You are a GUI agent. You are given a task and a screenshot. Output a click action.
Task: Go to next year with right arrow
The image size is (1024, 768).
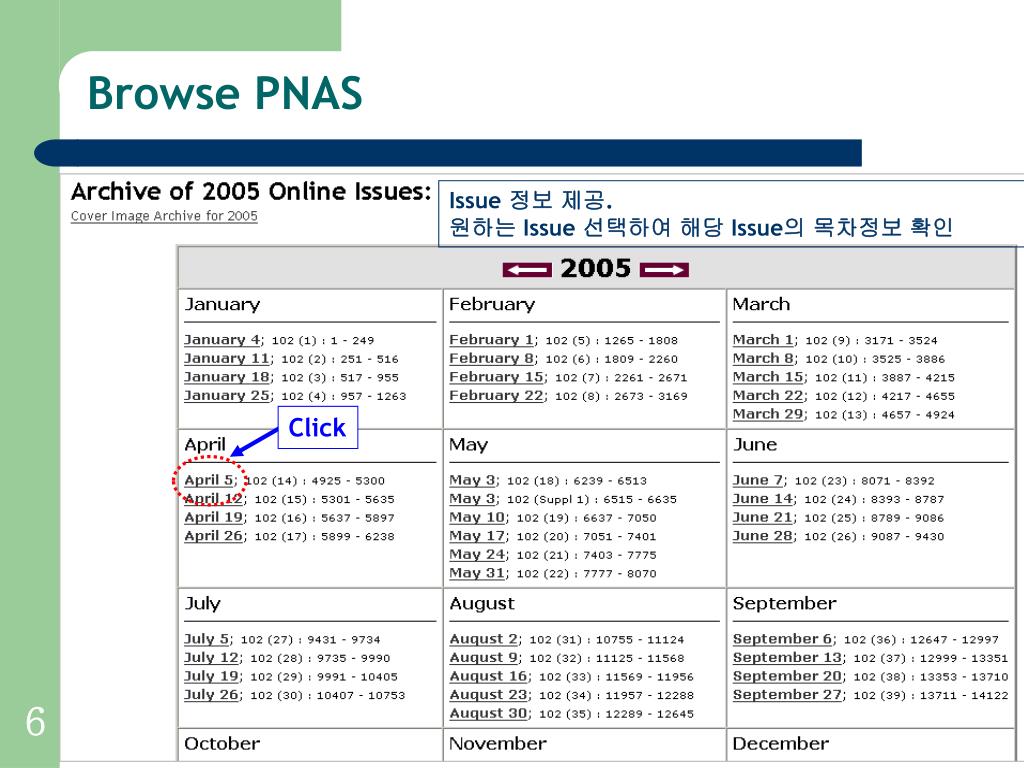pos(664,270)
